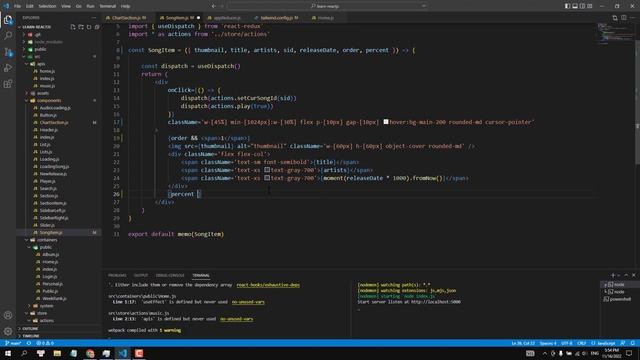Collapse the components folder
The image size is (640, 360).
49,100
